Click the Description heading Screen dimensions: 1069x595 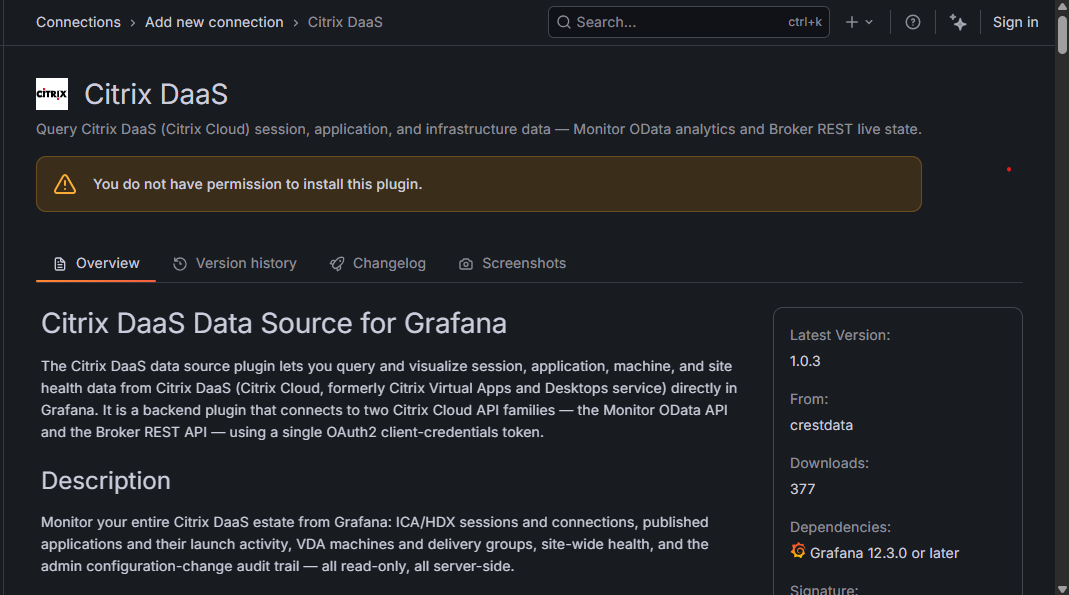click(106, 481)
